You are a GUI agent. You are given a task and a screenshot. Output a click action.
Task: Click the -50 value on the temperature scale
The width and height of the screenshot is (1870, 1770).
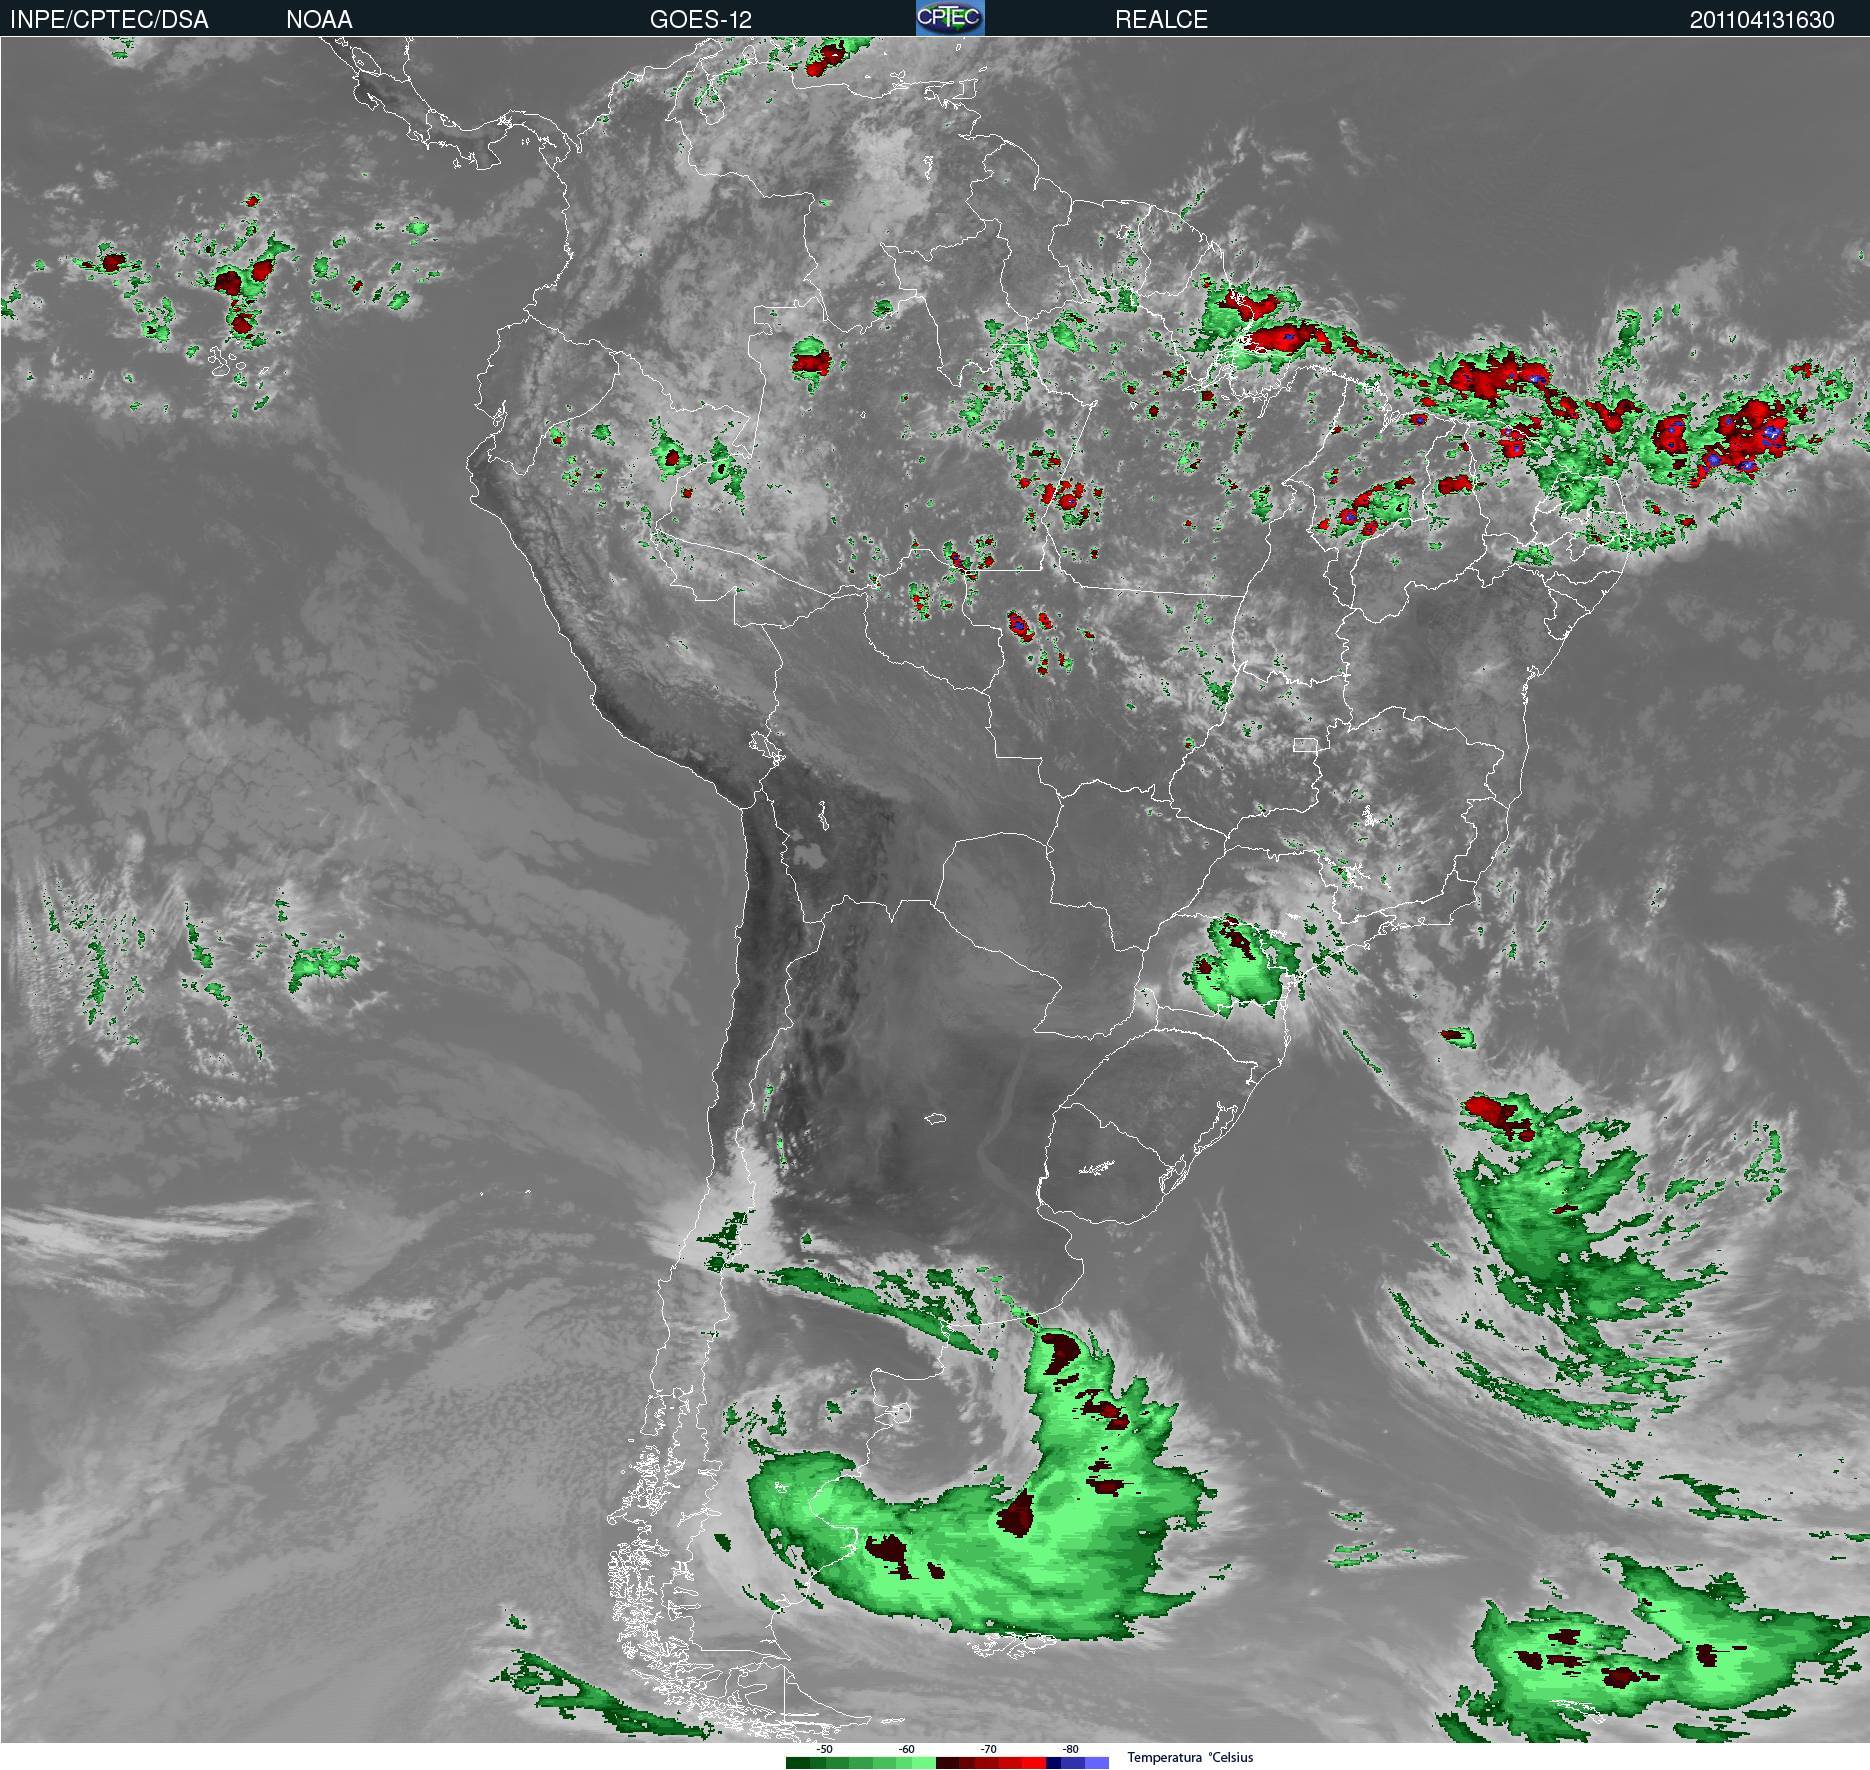(824, 1749)
